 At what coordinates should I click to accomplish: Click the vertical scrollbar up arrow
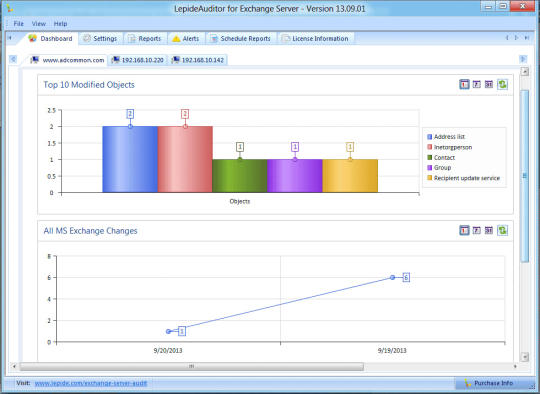coord(525,71)
